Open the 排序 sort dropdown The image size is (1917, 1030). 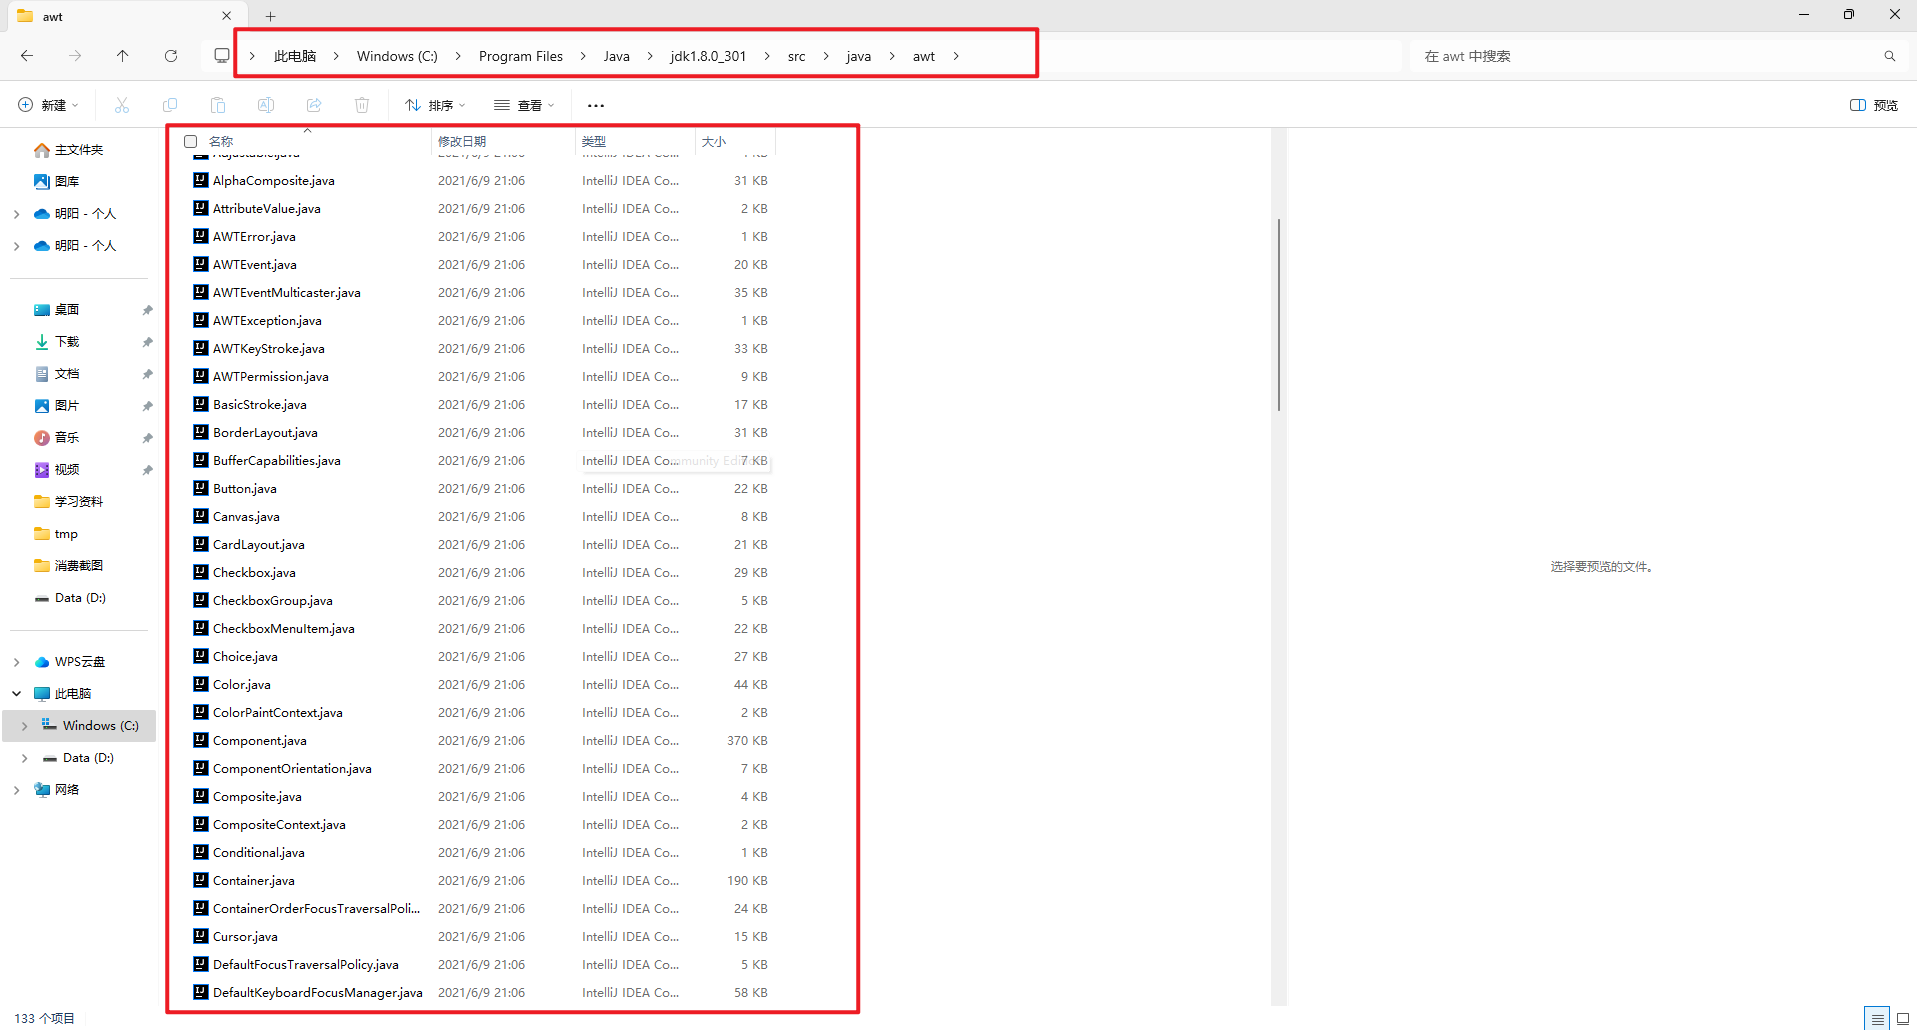(x=435, y=105)
